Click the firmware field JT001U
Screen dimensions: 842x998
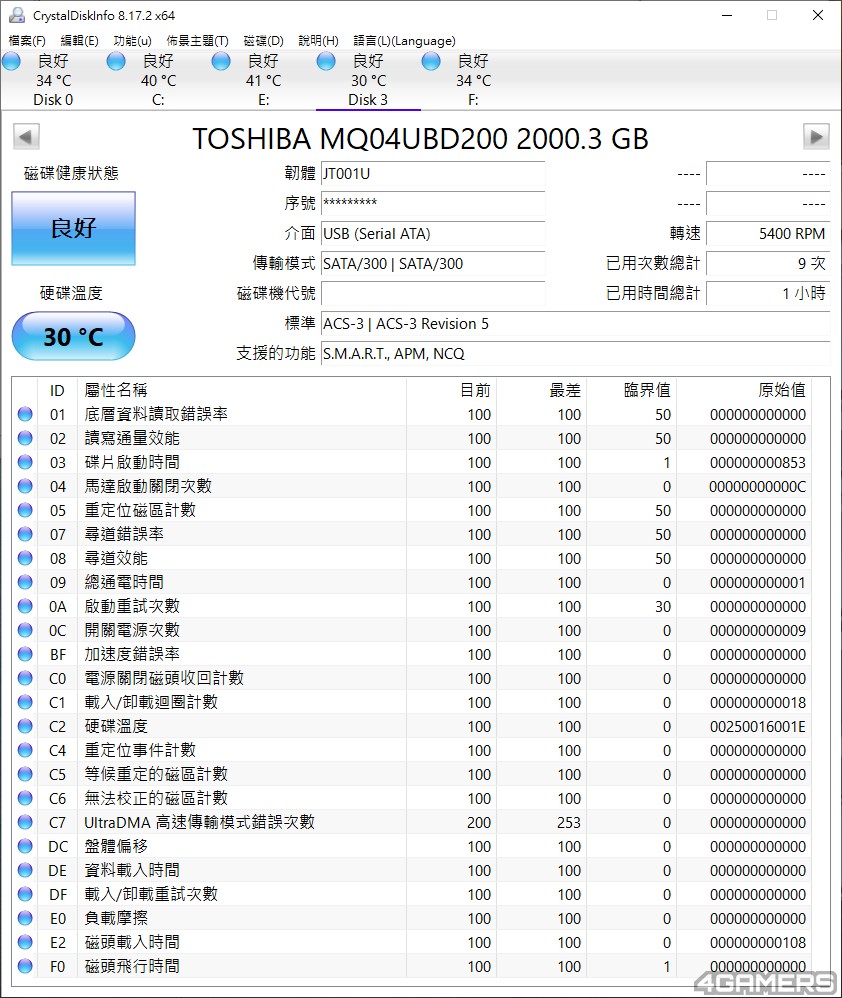(433, 174)
